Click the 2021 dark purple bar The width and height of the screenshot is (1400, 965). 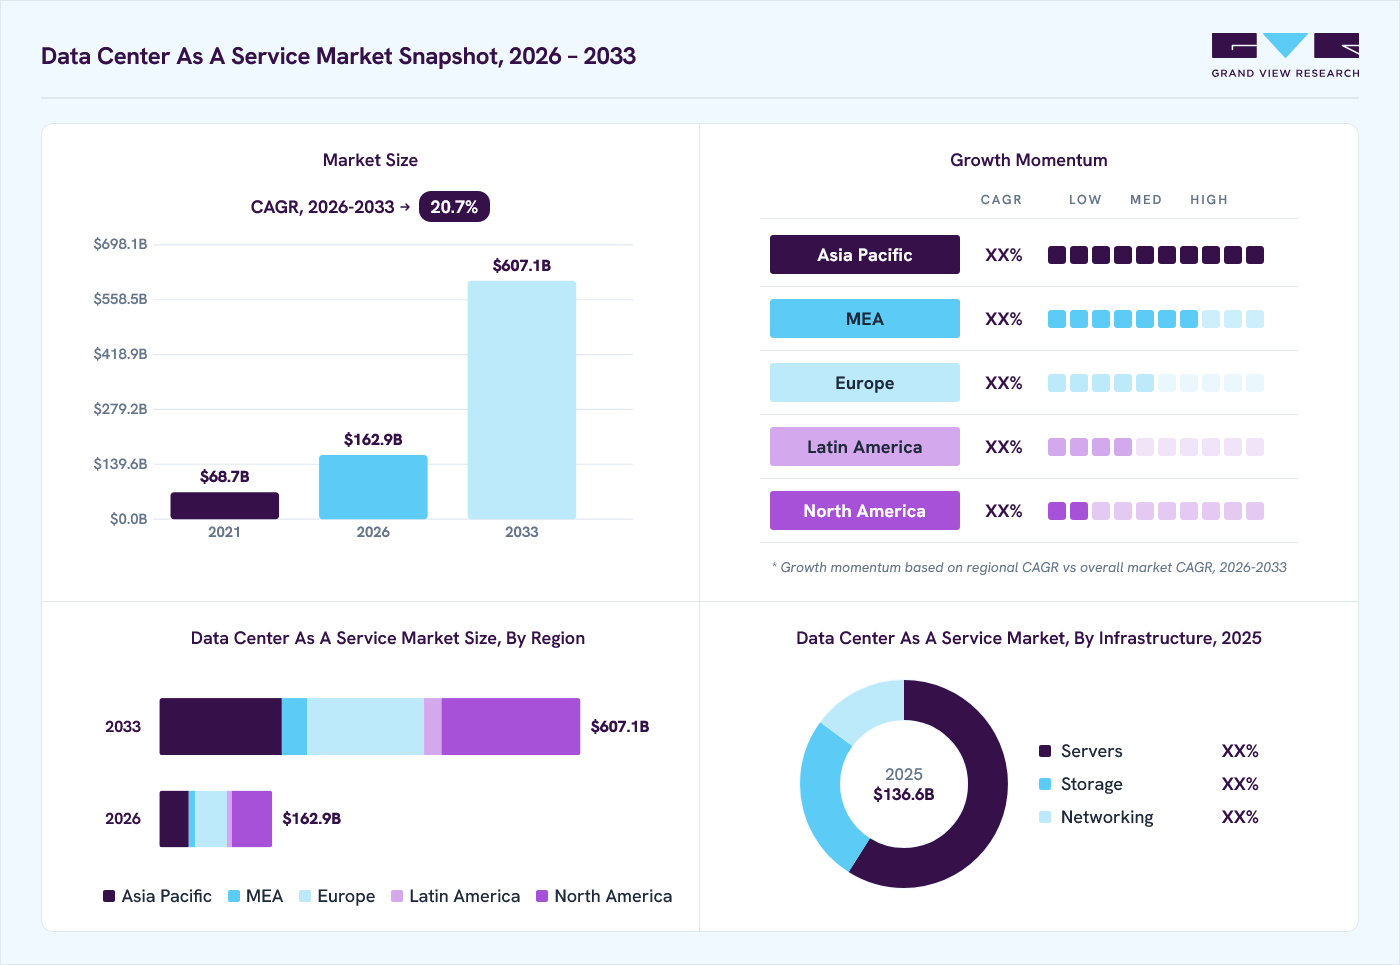tap(225, 506)
